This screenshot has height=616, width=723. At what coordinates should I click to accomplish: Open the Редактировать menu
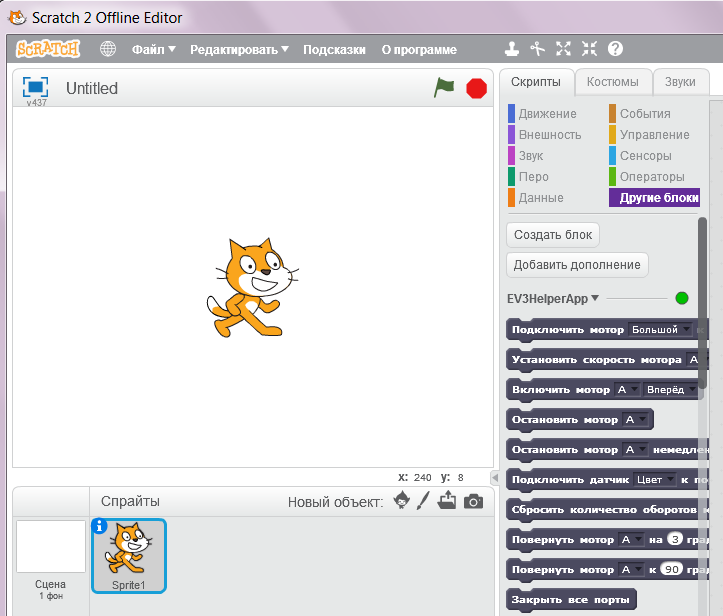pos(239,49)
